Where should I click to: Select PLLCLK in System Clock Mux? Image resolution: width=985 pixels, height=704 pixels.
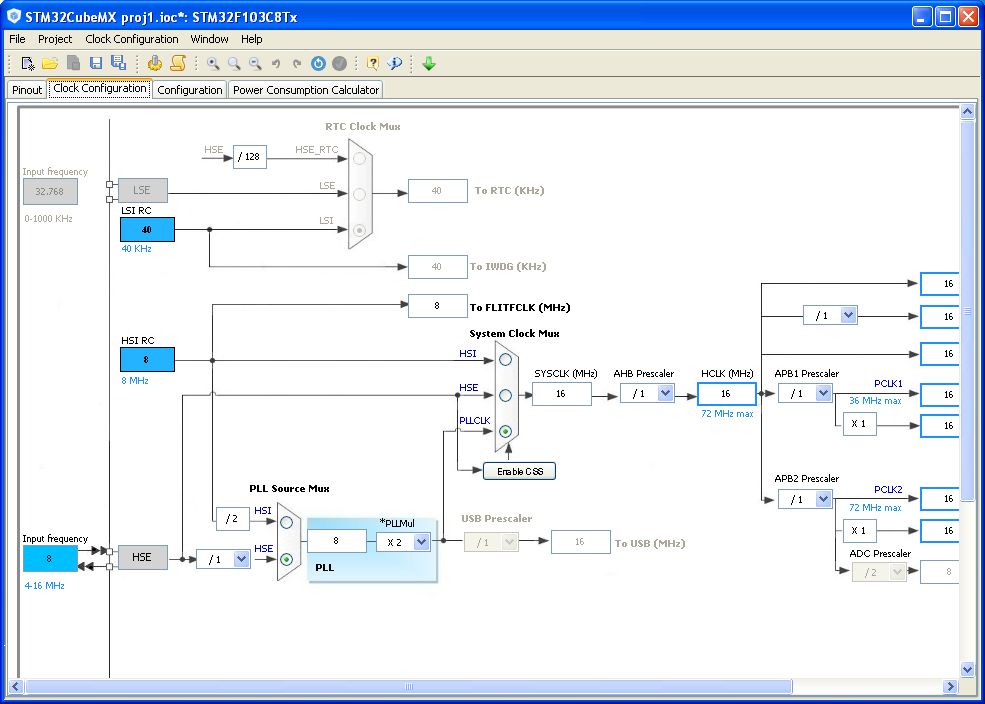point(505,431)
